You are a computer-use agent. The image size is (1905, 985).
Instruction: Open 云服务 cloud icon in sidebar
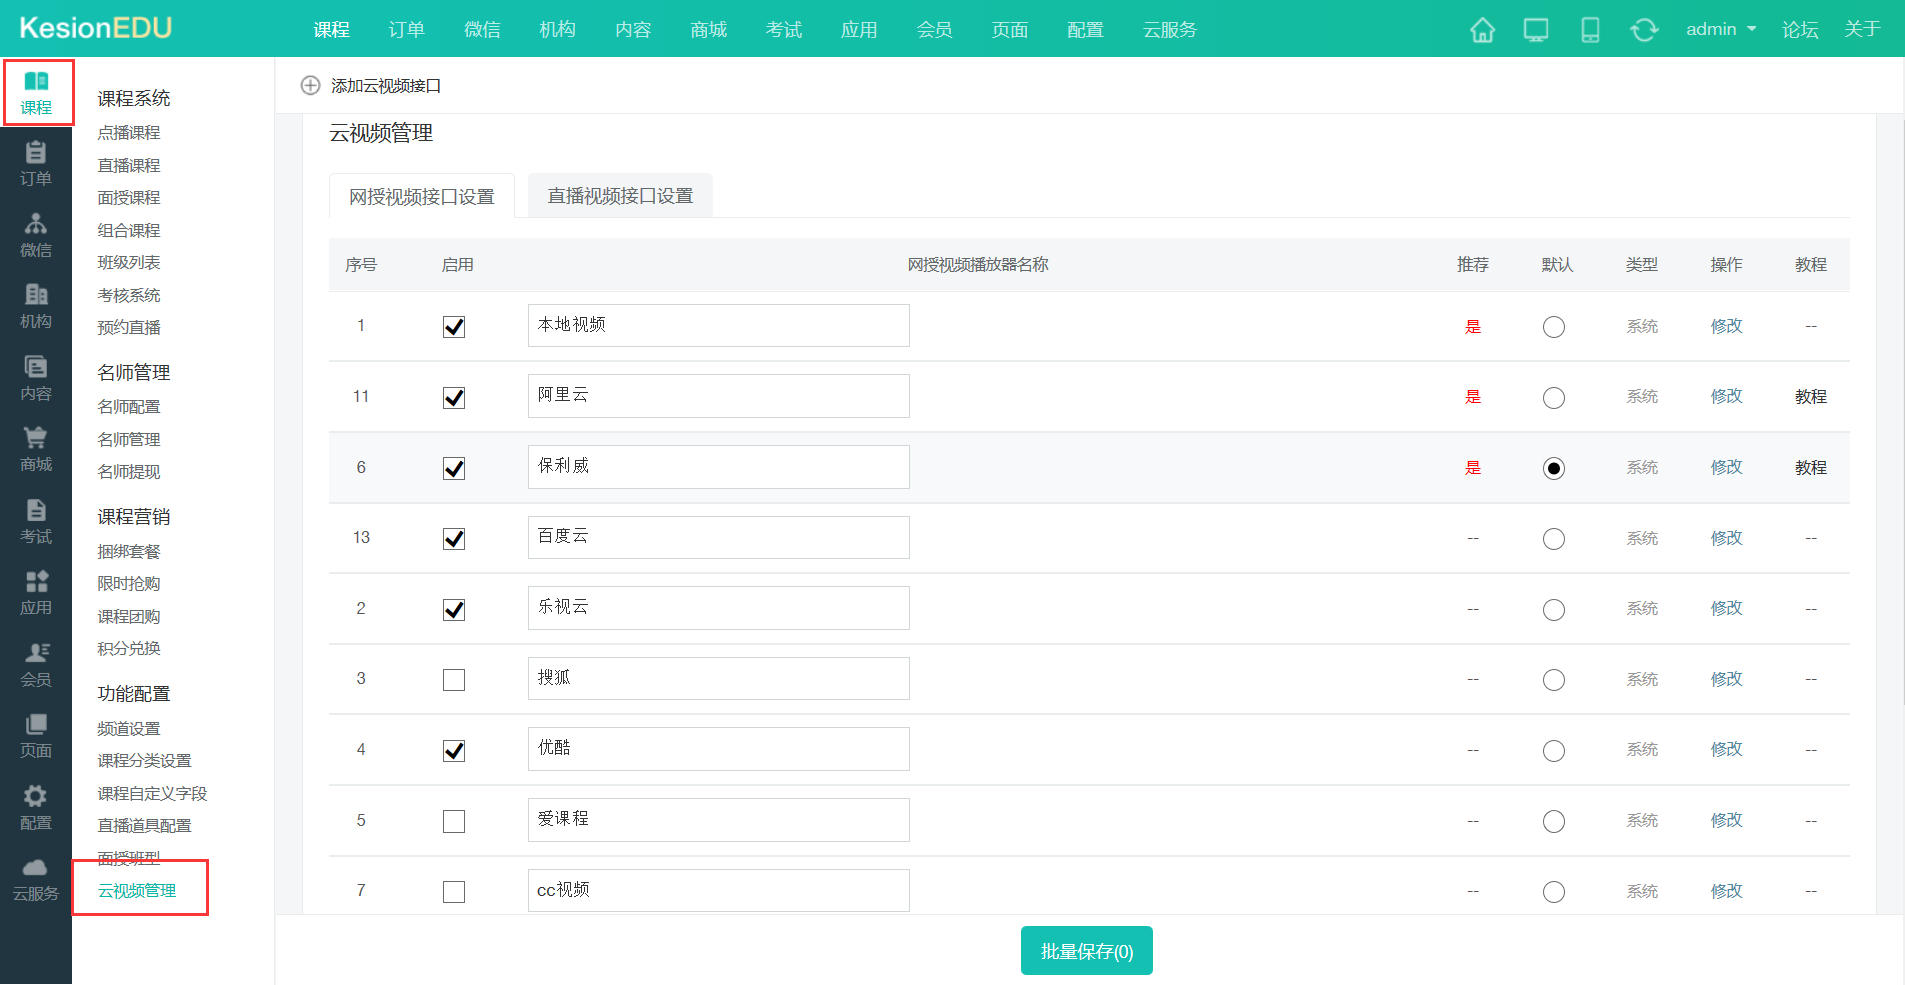(x=36, y=878)
